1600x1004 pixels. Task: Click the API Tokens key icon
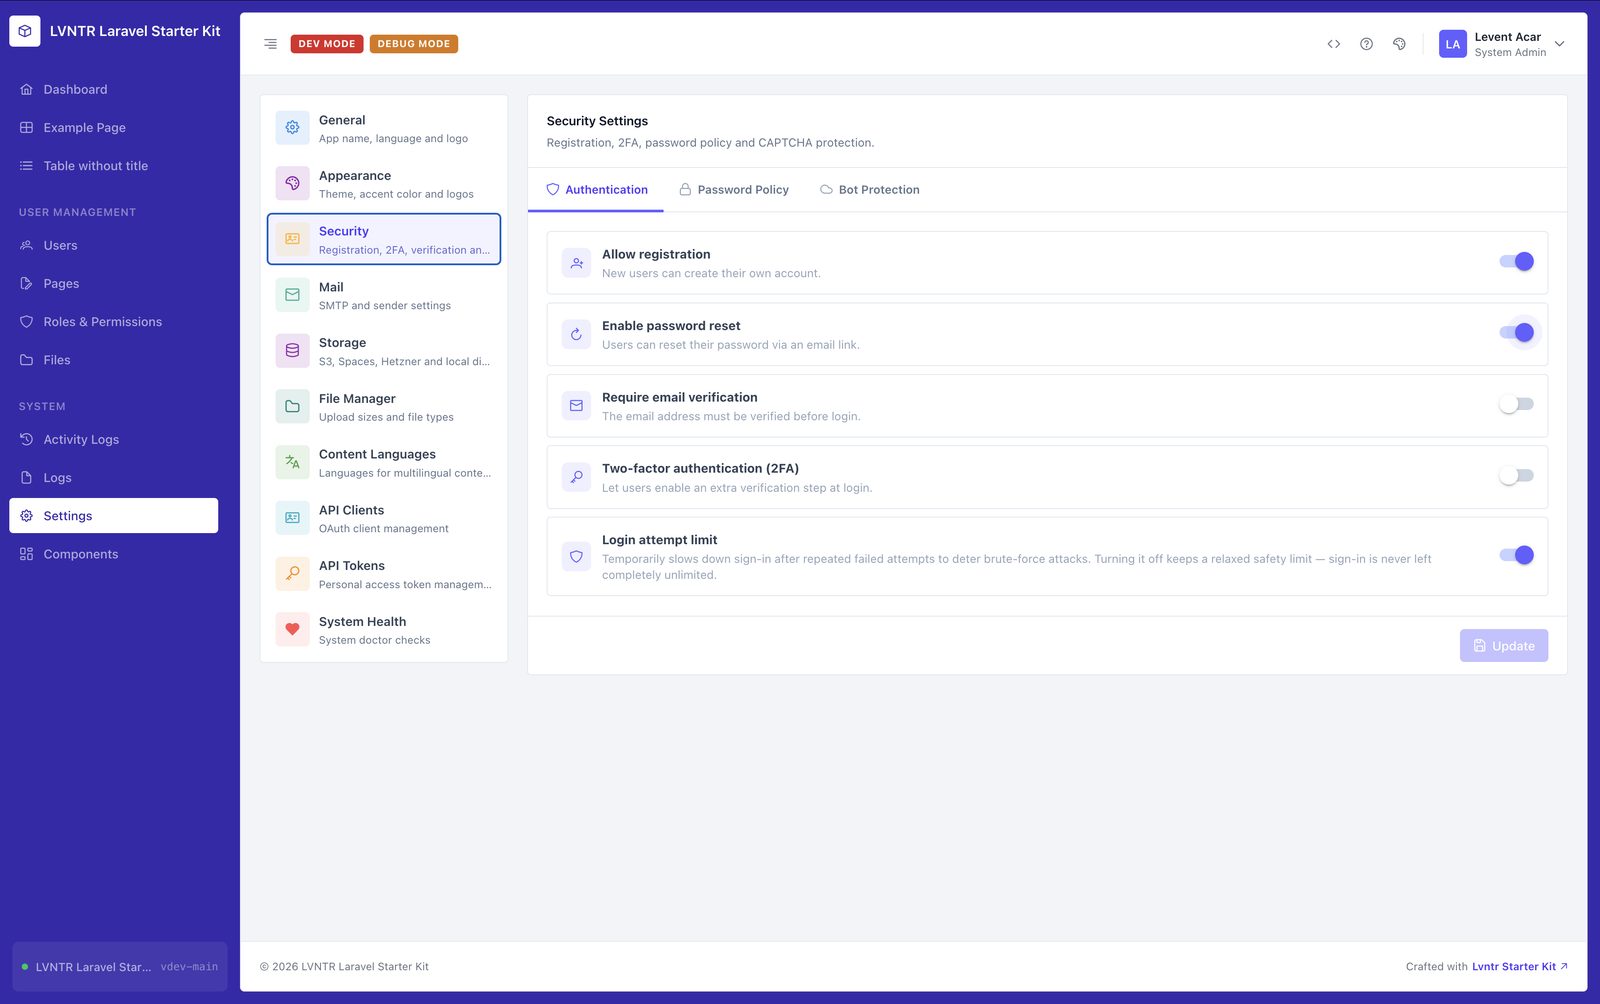[x=292, y=574]
